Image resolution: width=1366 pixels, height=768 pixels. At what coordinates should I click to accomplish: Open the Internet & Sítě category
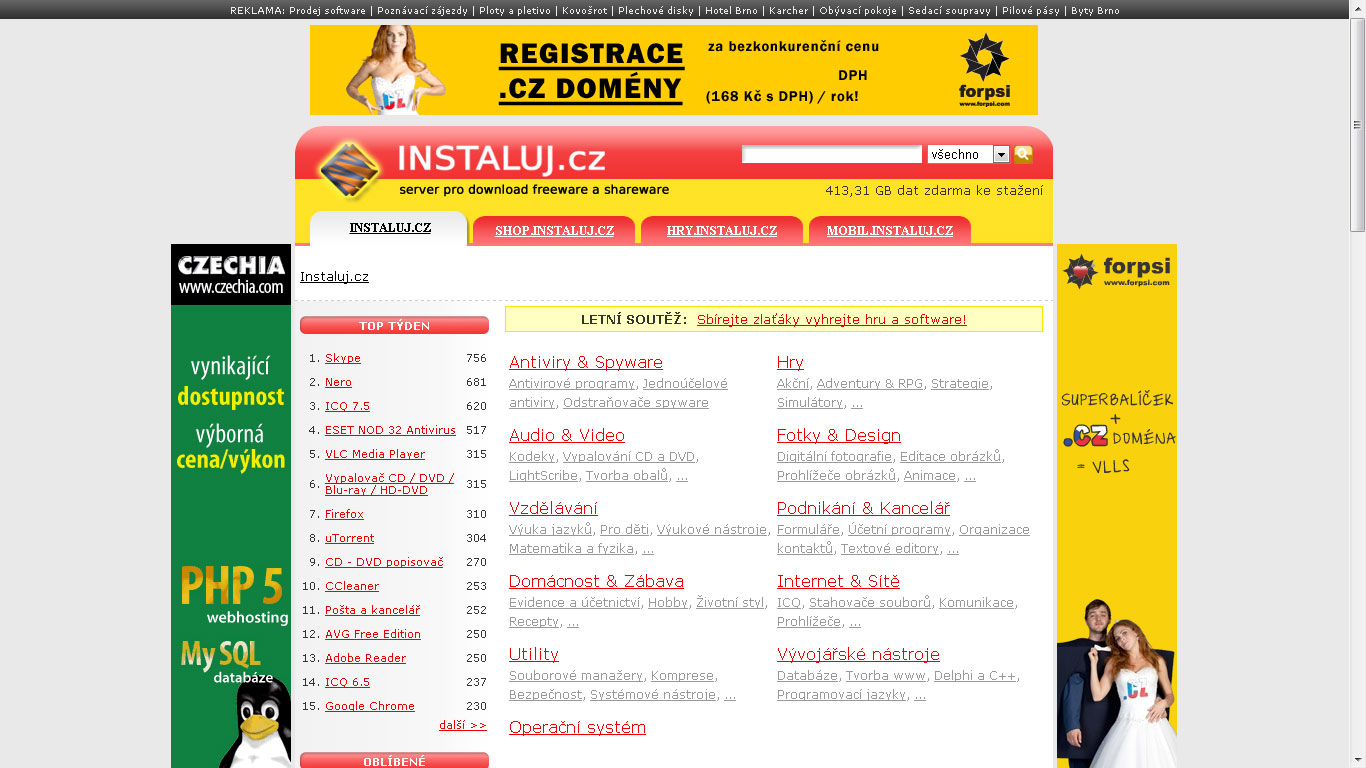pos(838,581)
